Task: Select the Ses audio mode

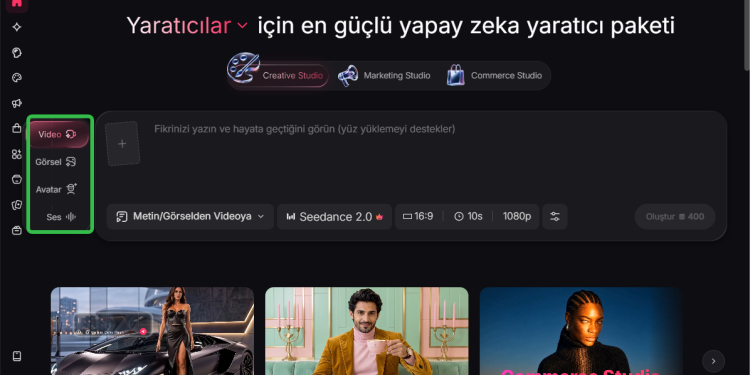Action: (61, 217)
